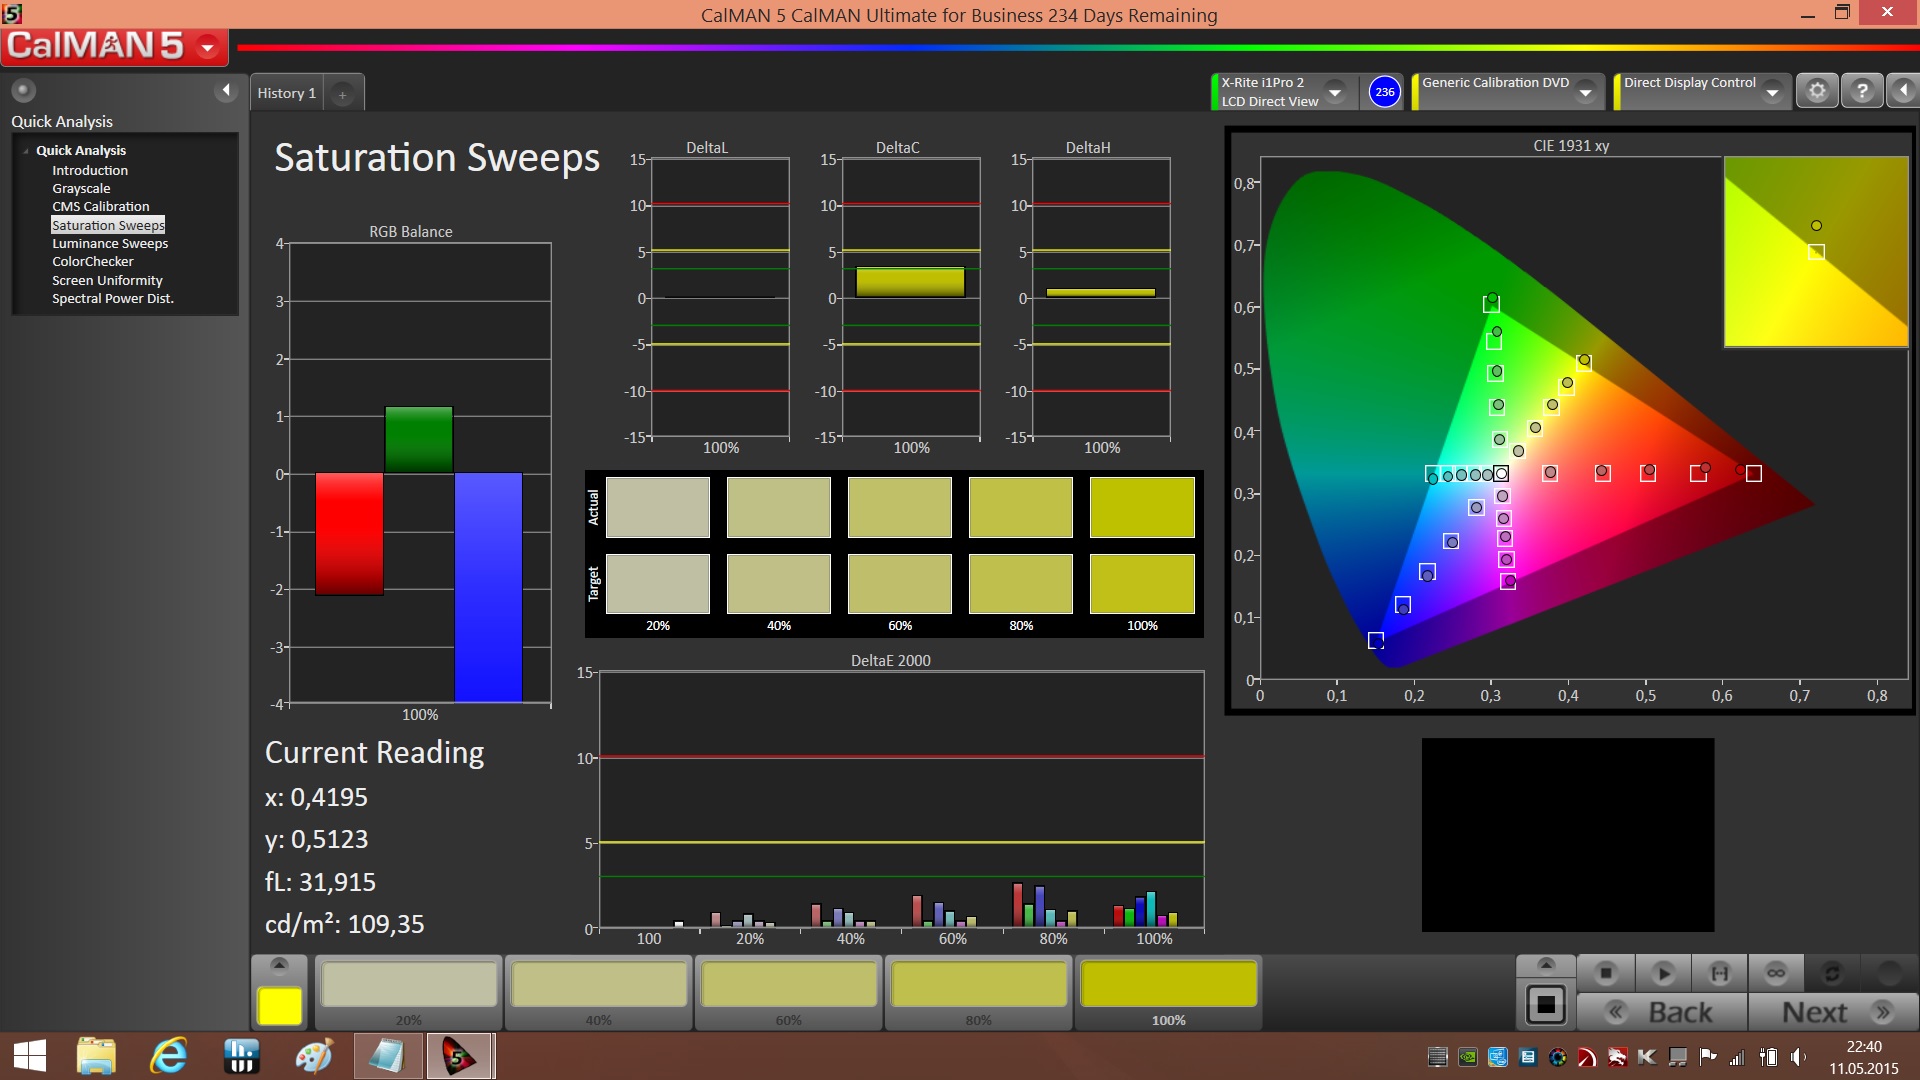
Task: Toggle the right panel collapse arrow
Action: click(1903, 91)
